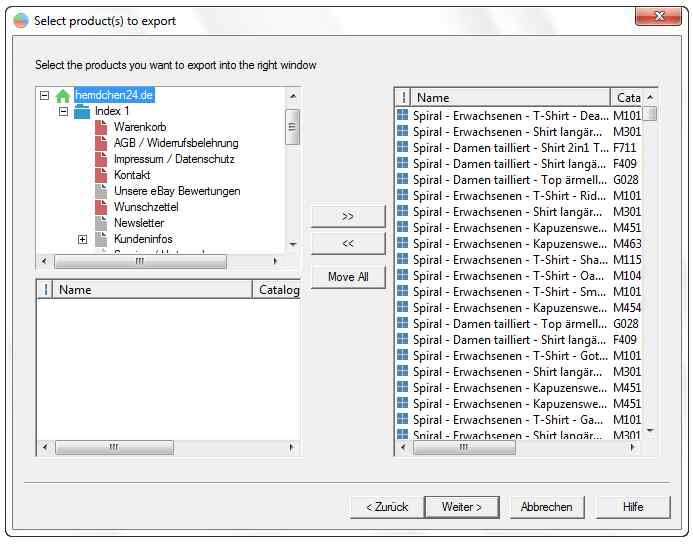This screenshot has height=544, width=693.
Task: Proceed with the Weiter > button
Action: [461, 507]
